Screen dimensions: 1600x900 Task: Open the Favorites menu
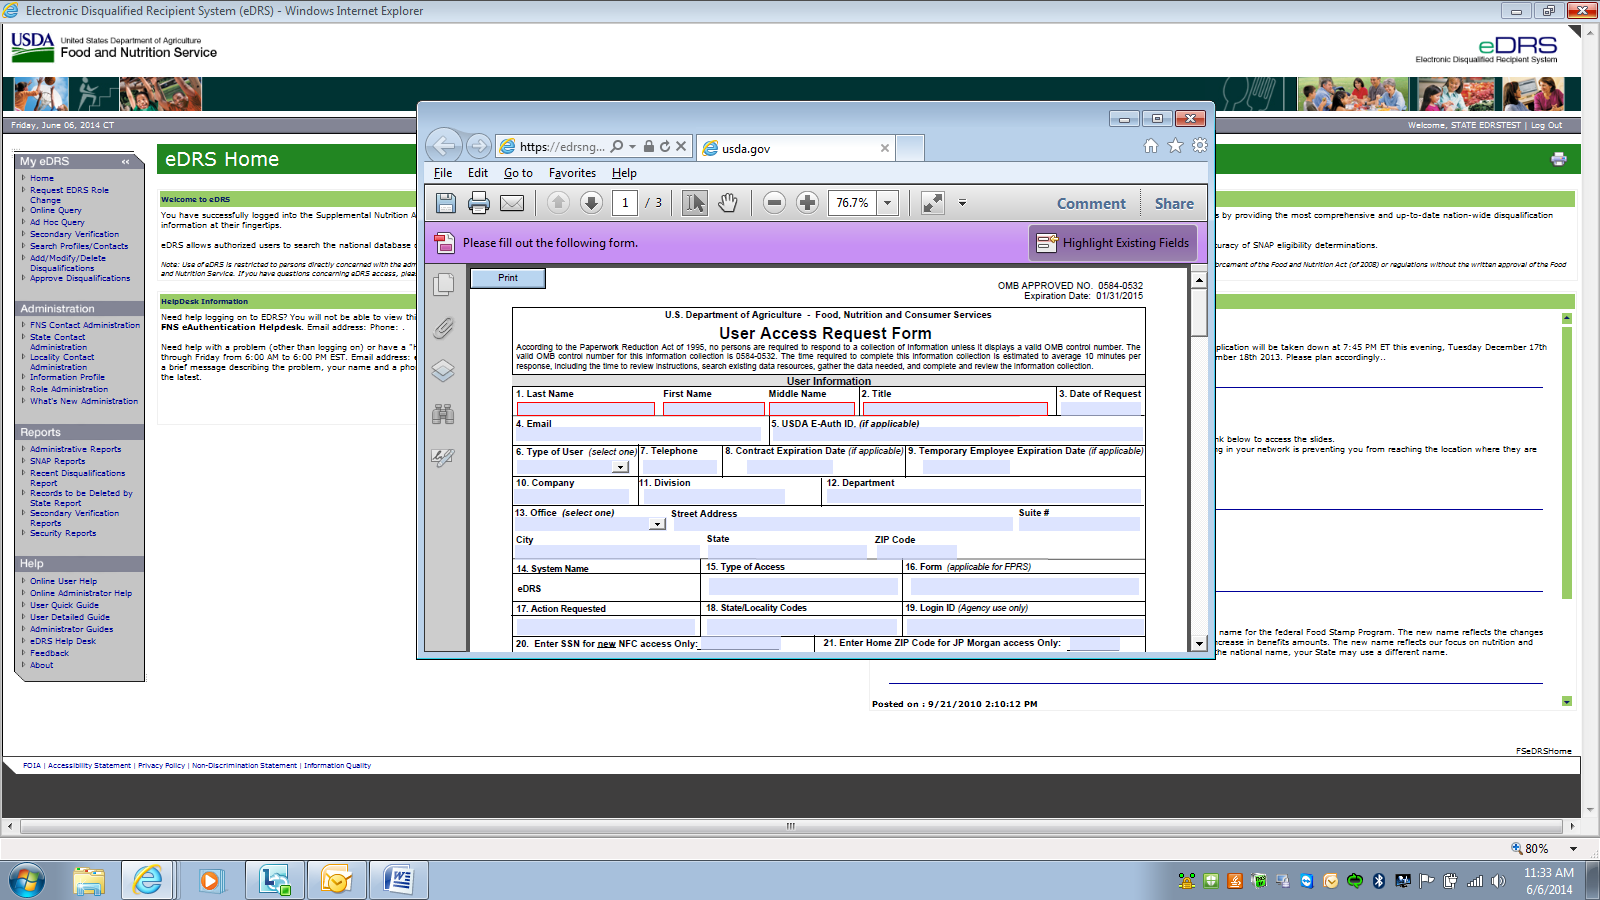(x=572, y=173)
